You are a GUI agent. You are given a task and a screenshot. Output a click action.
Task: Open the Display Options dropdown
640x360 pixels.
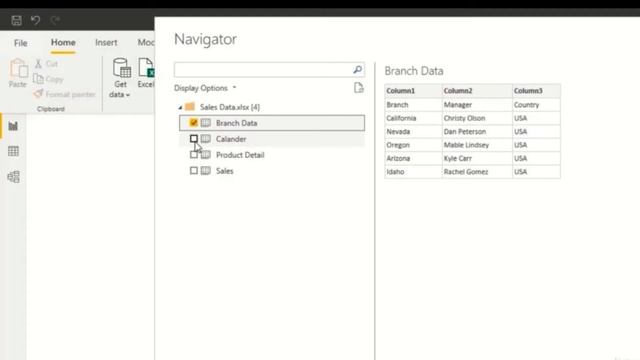[x=205, y=88]
